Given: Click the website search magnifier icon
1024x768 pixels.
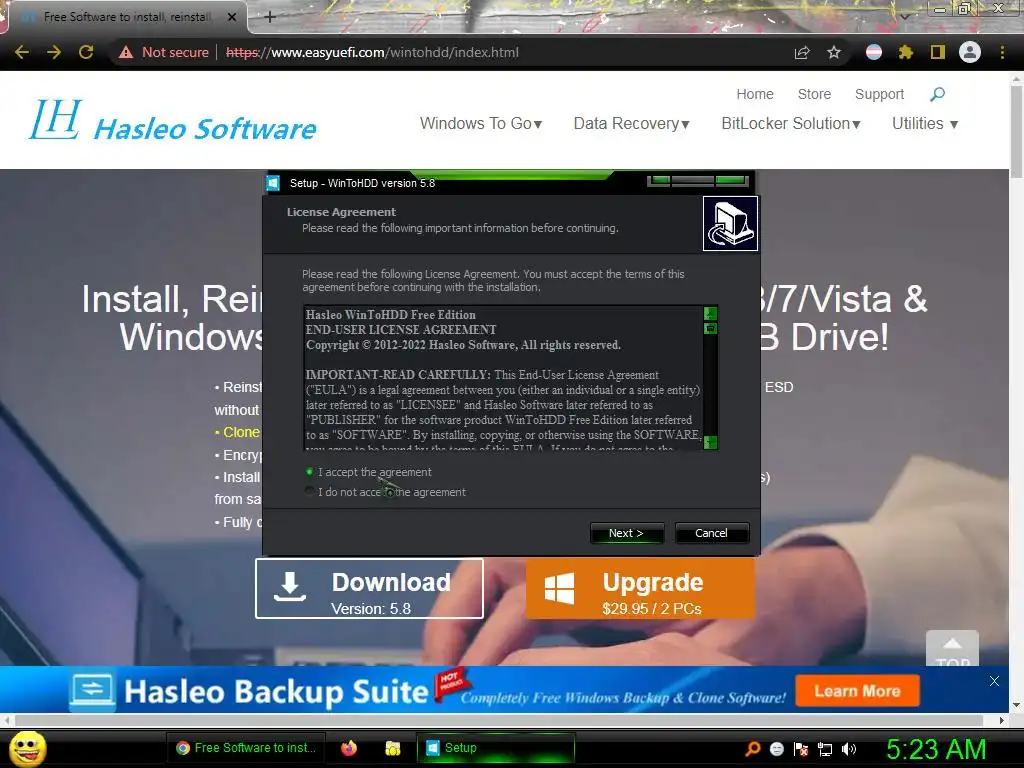Looking at the screenshot, I should coord(937,95).
